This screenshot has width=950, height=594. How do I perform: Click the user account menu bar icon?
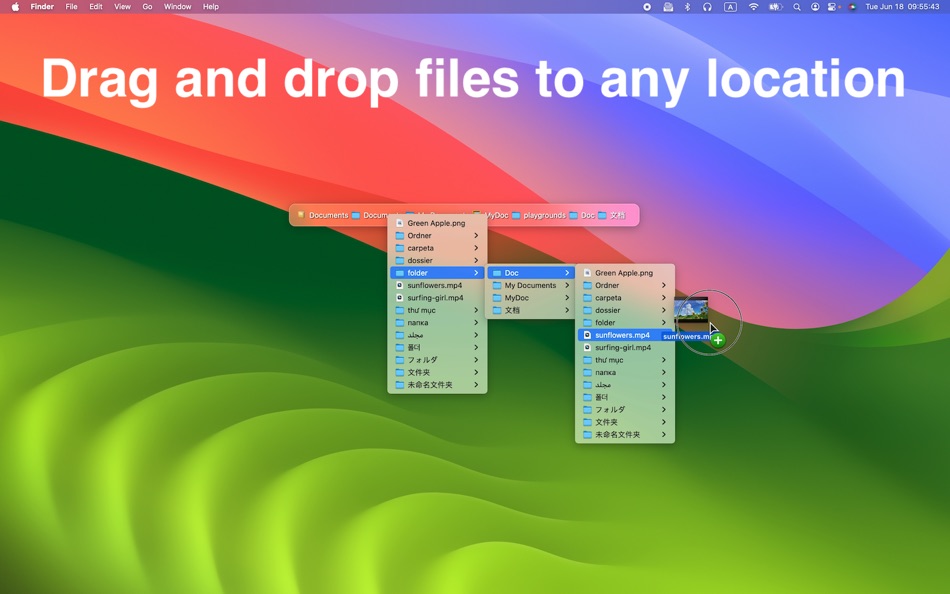pyautogui.click(x=815, y=7)
